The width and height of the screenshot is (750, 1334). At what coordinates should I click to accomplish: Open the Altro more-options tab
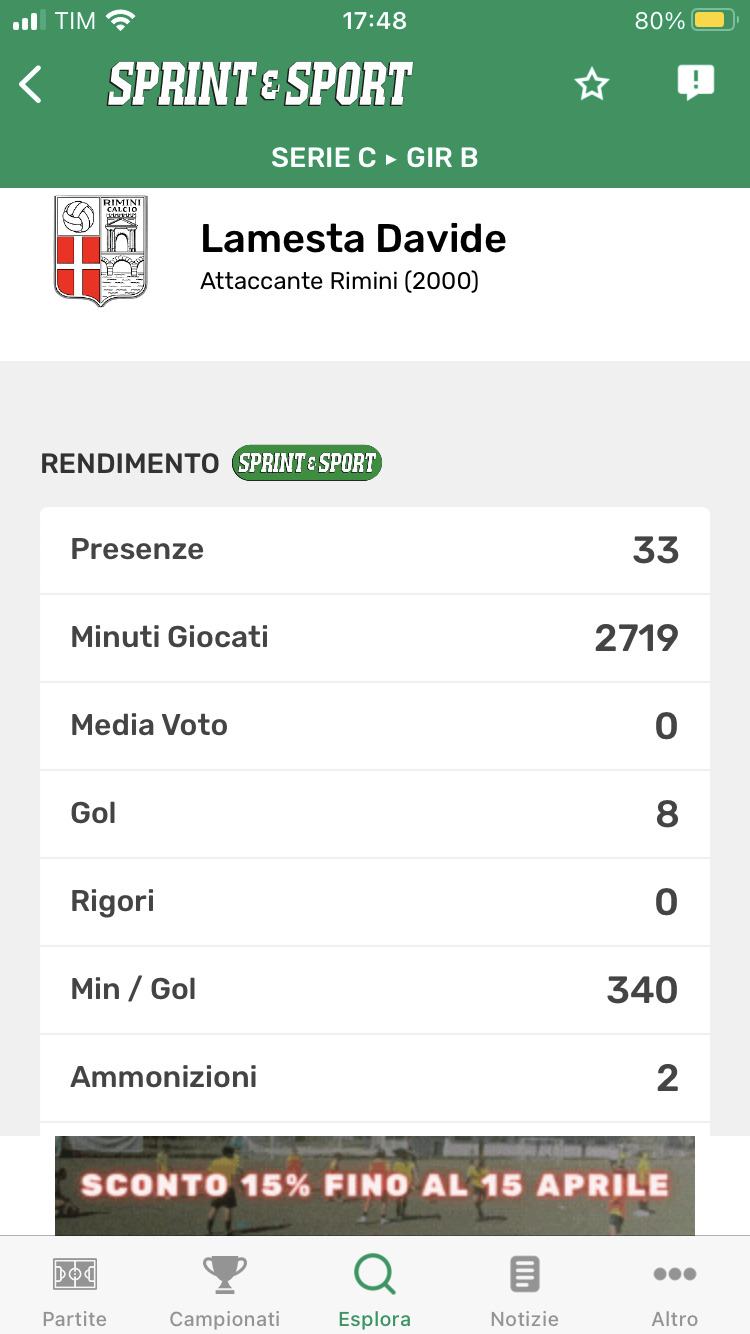pyautogui.click(x=675, y=1290)
